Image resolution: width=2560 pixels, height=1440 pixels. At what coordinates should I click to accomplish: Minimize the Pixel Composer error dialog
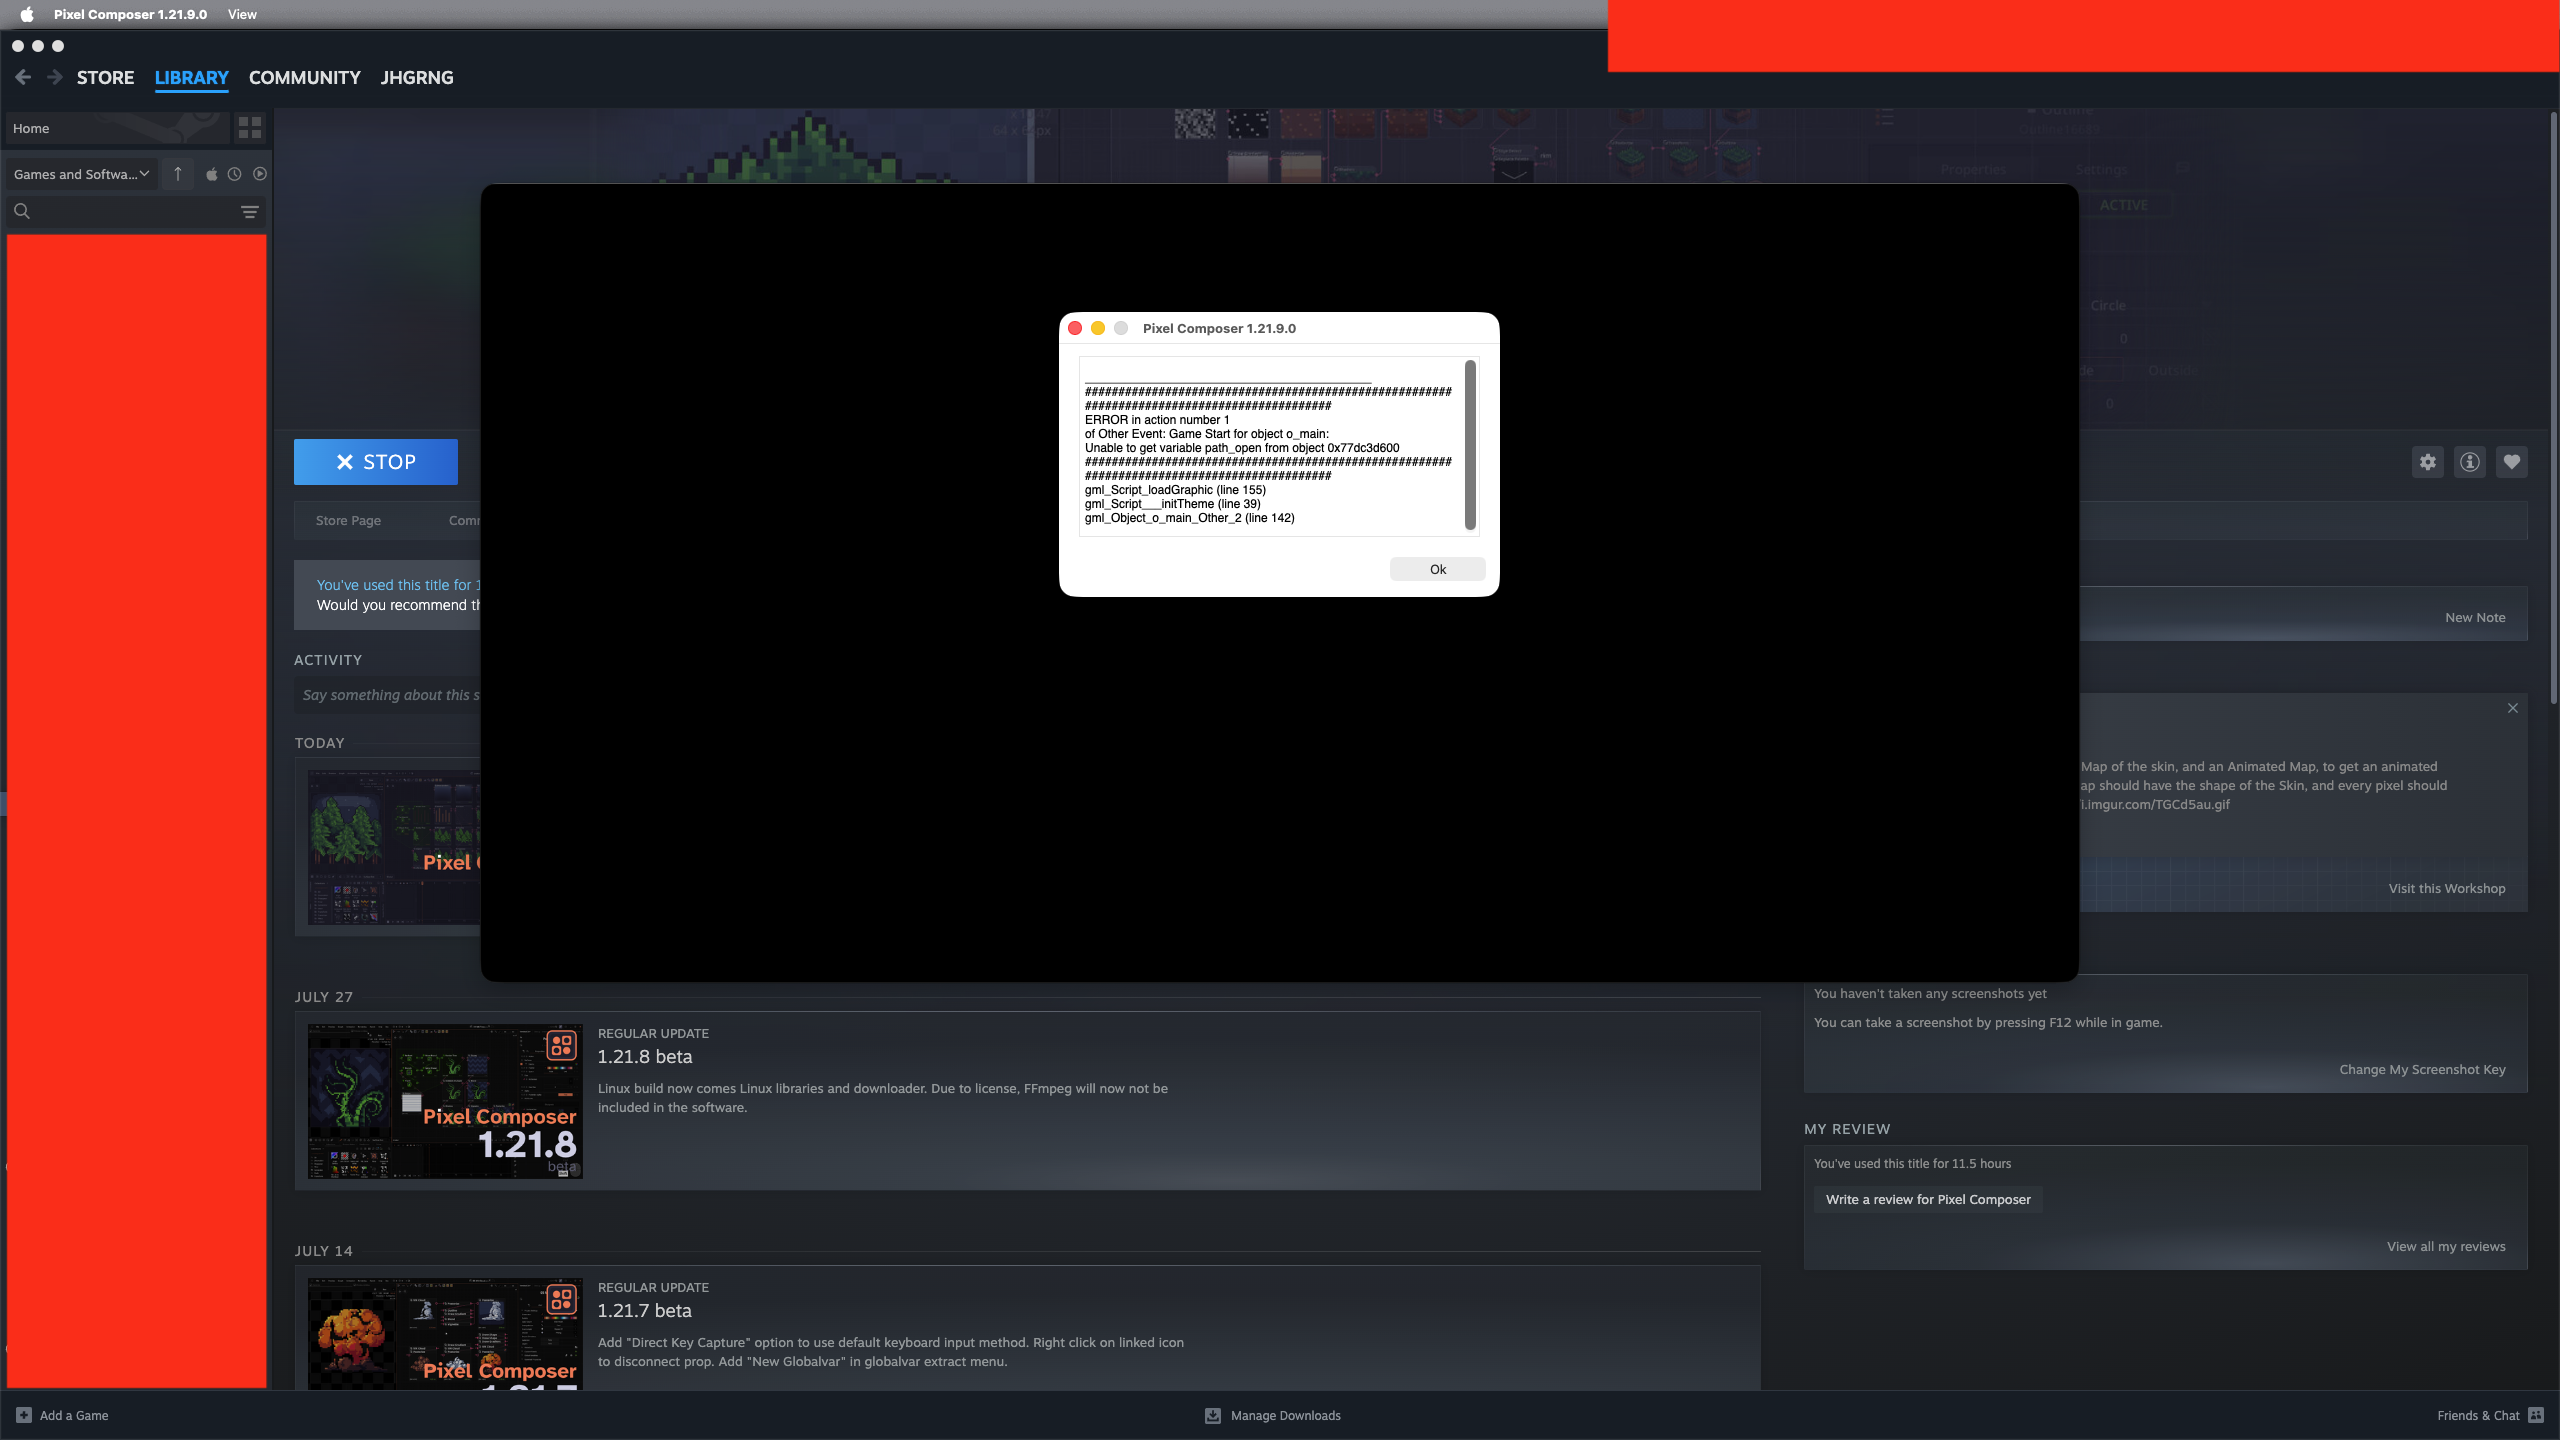tap(1098, 328)
